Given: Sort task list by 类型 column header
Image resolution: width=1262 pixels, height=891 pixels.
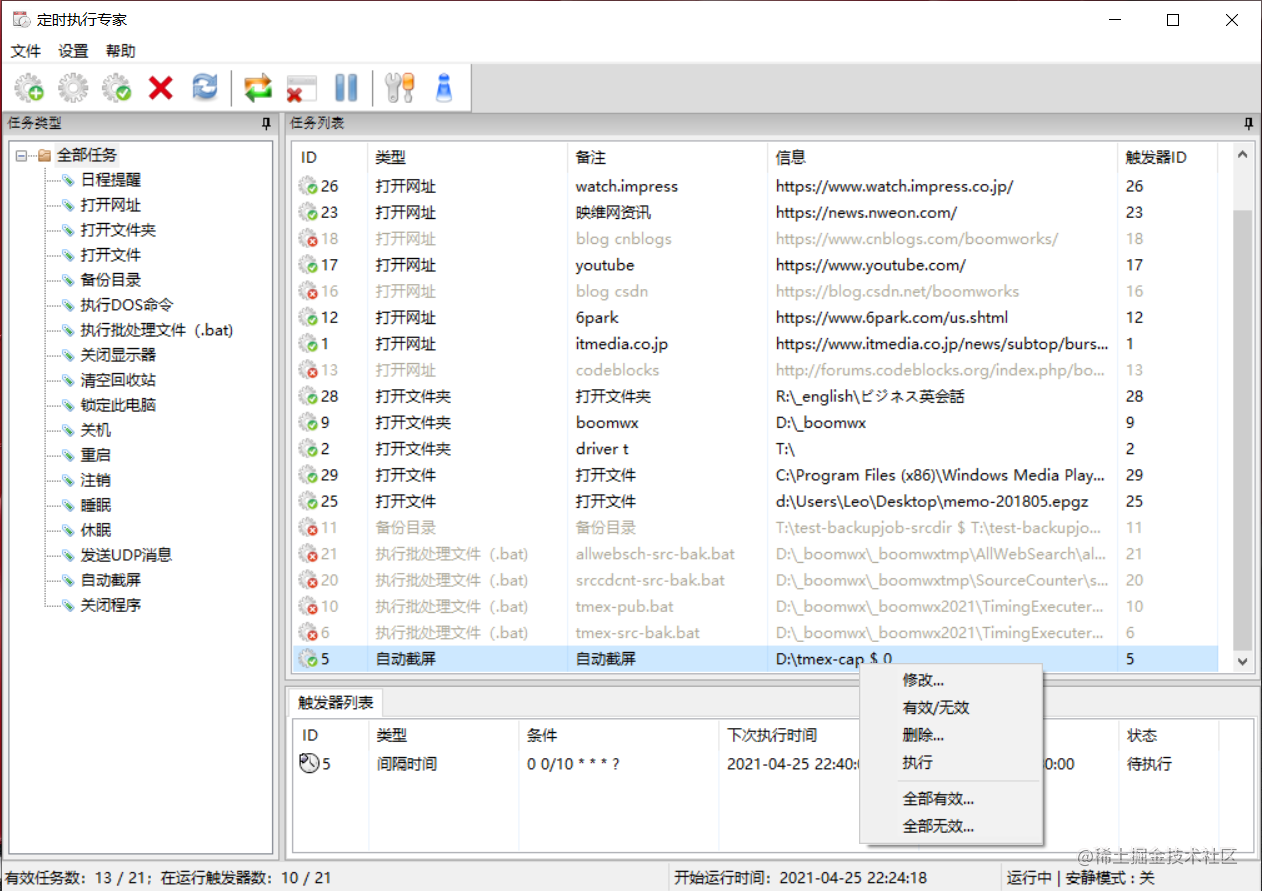Looking at the screenshot, I should [467, 157].
